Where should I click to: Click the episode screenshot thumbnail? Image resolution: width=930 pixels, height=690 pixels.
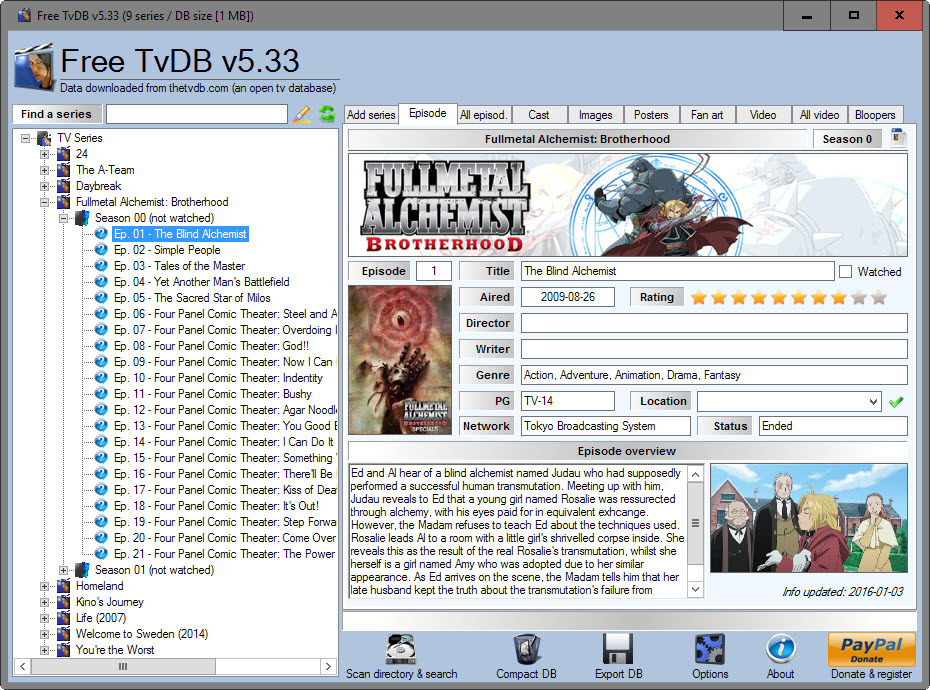click(x=808, y=518)
